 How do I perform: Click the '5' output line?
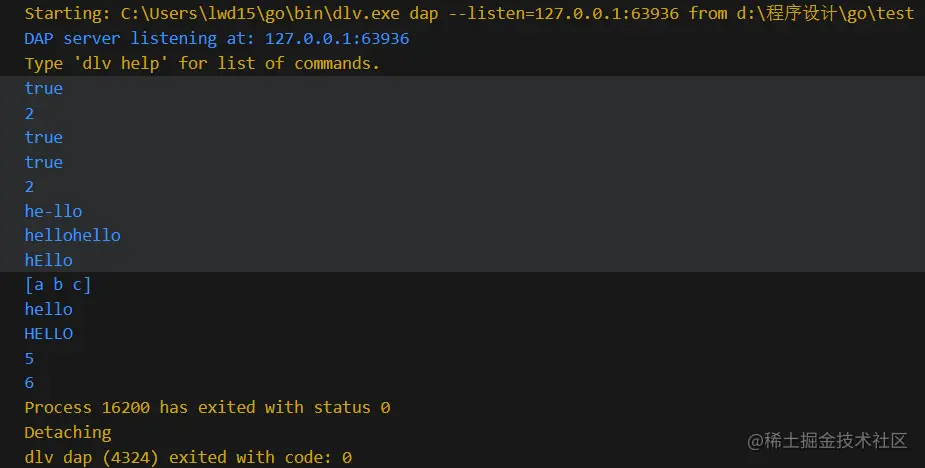click(30, 358)
